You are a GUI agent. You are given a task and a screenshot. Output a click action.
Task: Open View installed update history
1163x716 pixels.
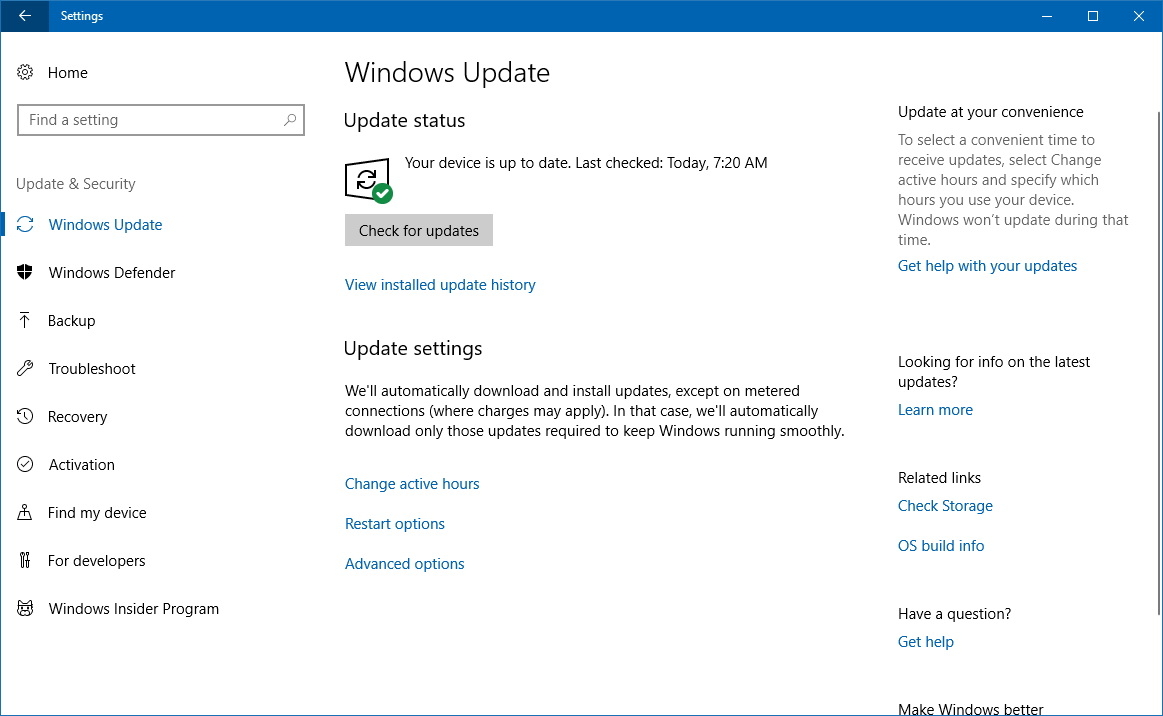point(440,285)
